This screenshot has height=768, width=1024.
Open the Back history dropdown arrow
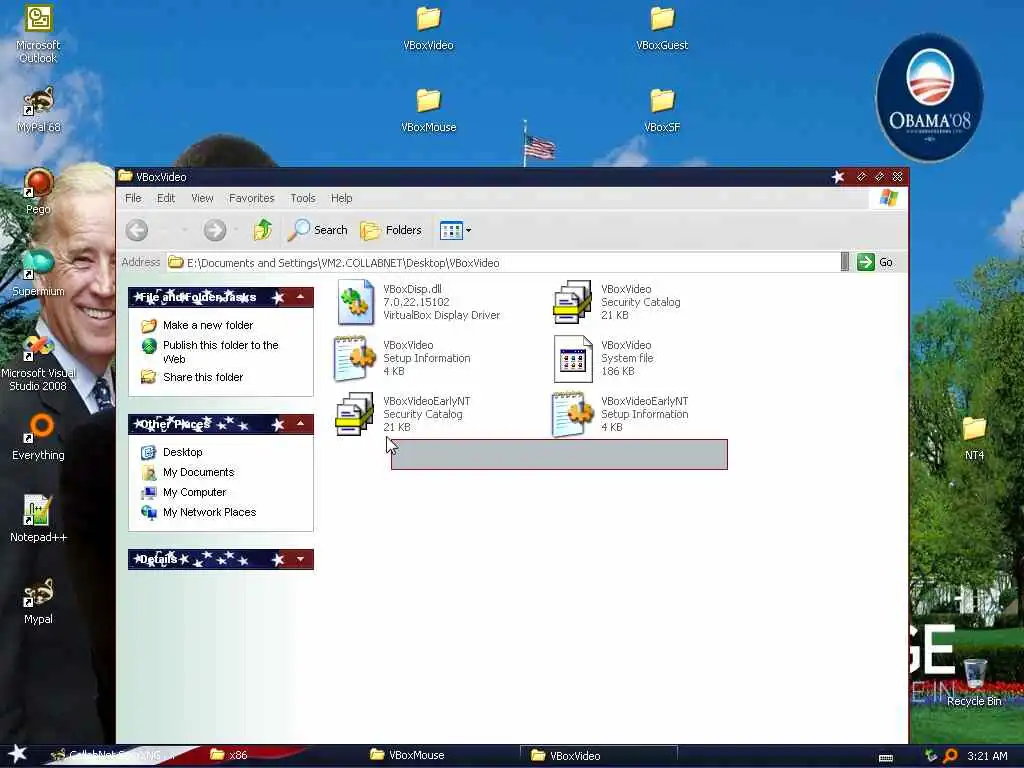[x=184, y=230]
